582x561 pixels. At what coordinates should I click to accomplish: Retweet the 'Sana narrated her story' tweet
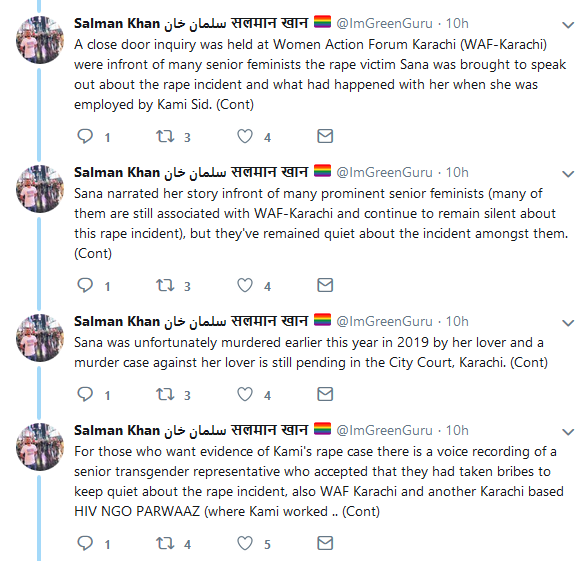(x=165, y=285)
